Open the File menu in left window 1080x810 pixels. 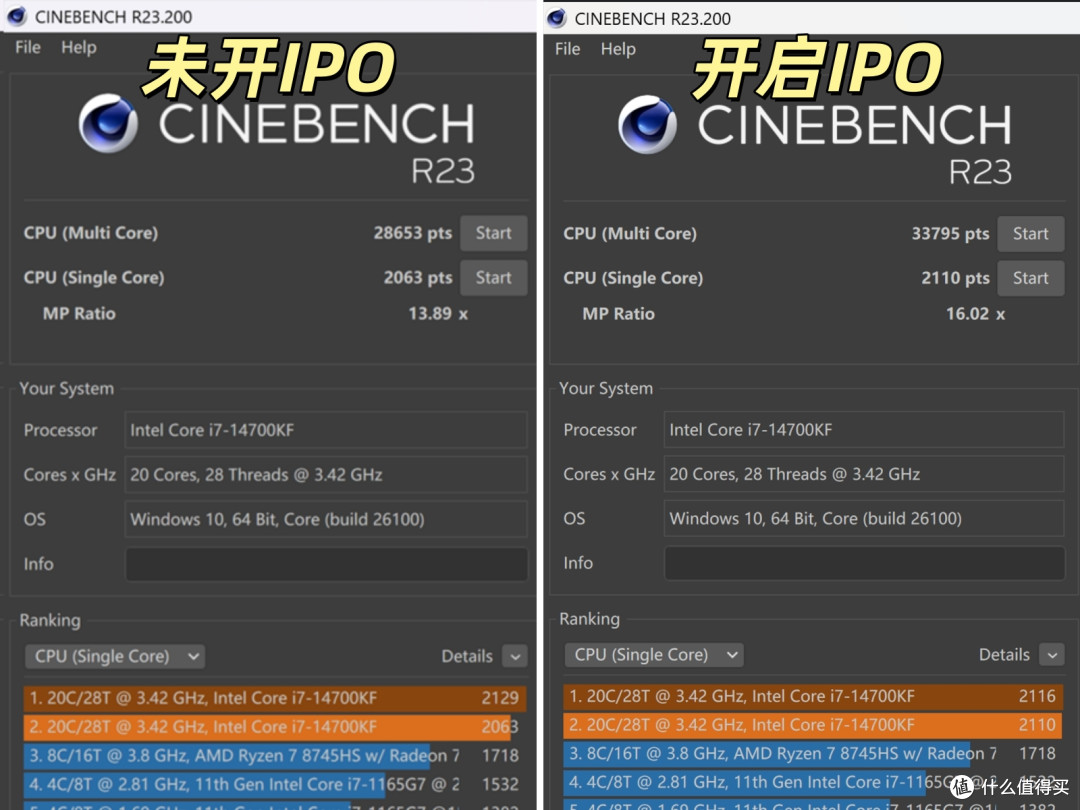click(x=28, y=48)
